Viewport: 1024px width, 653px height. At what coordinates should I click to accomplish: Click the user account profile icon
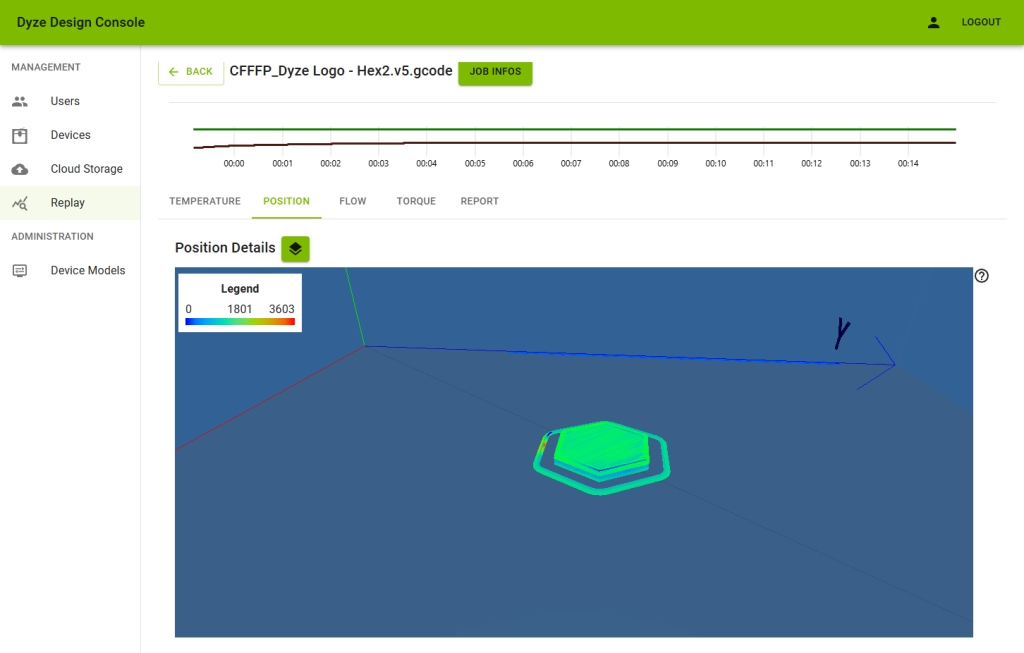933,22
